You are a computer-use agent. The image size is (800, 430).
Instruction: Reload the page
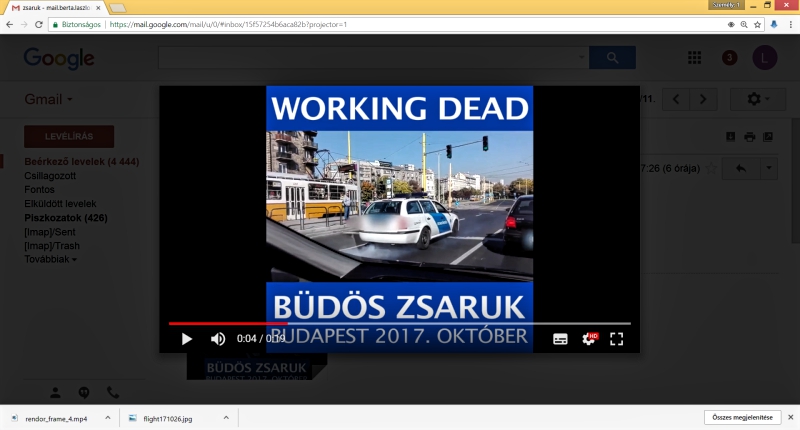click(x=39, y=24)
